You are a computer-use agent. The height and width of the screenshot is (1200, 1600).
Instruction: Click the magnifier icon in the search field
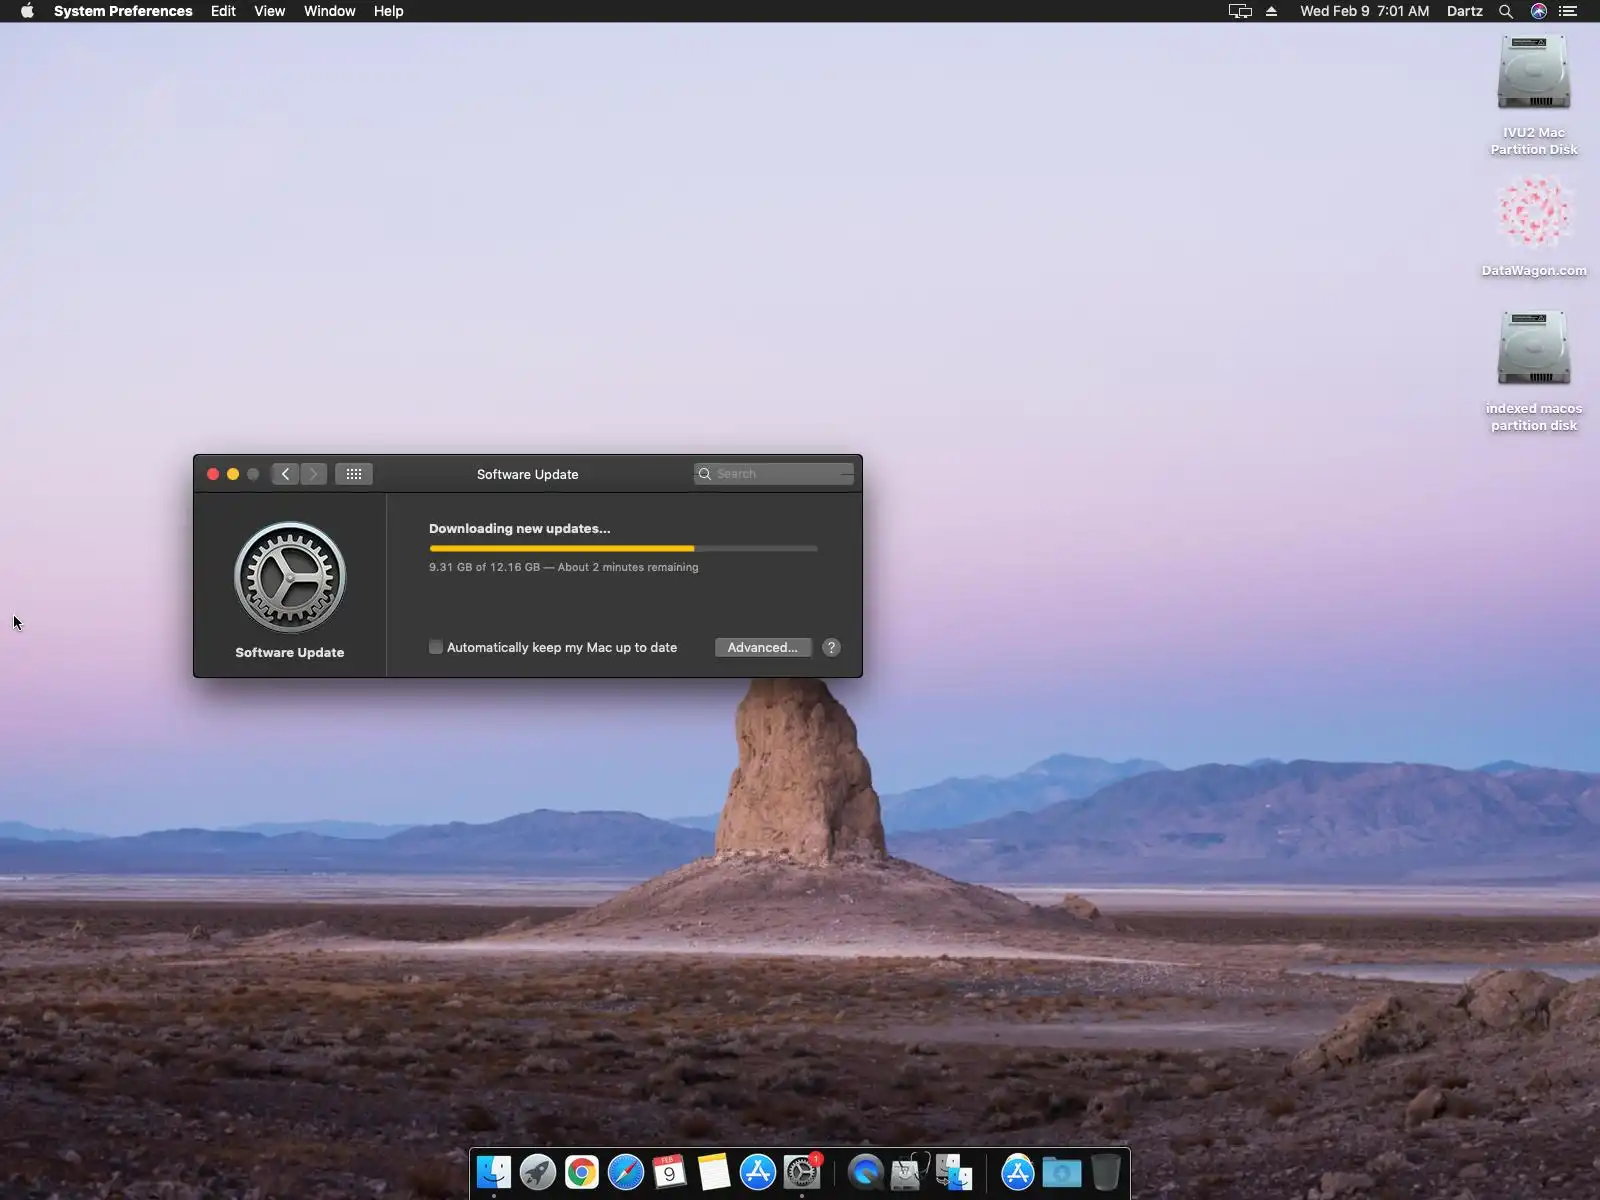[x=705, y=474]
